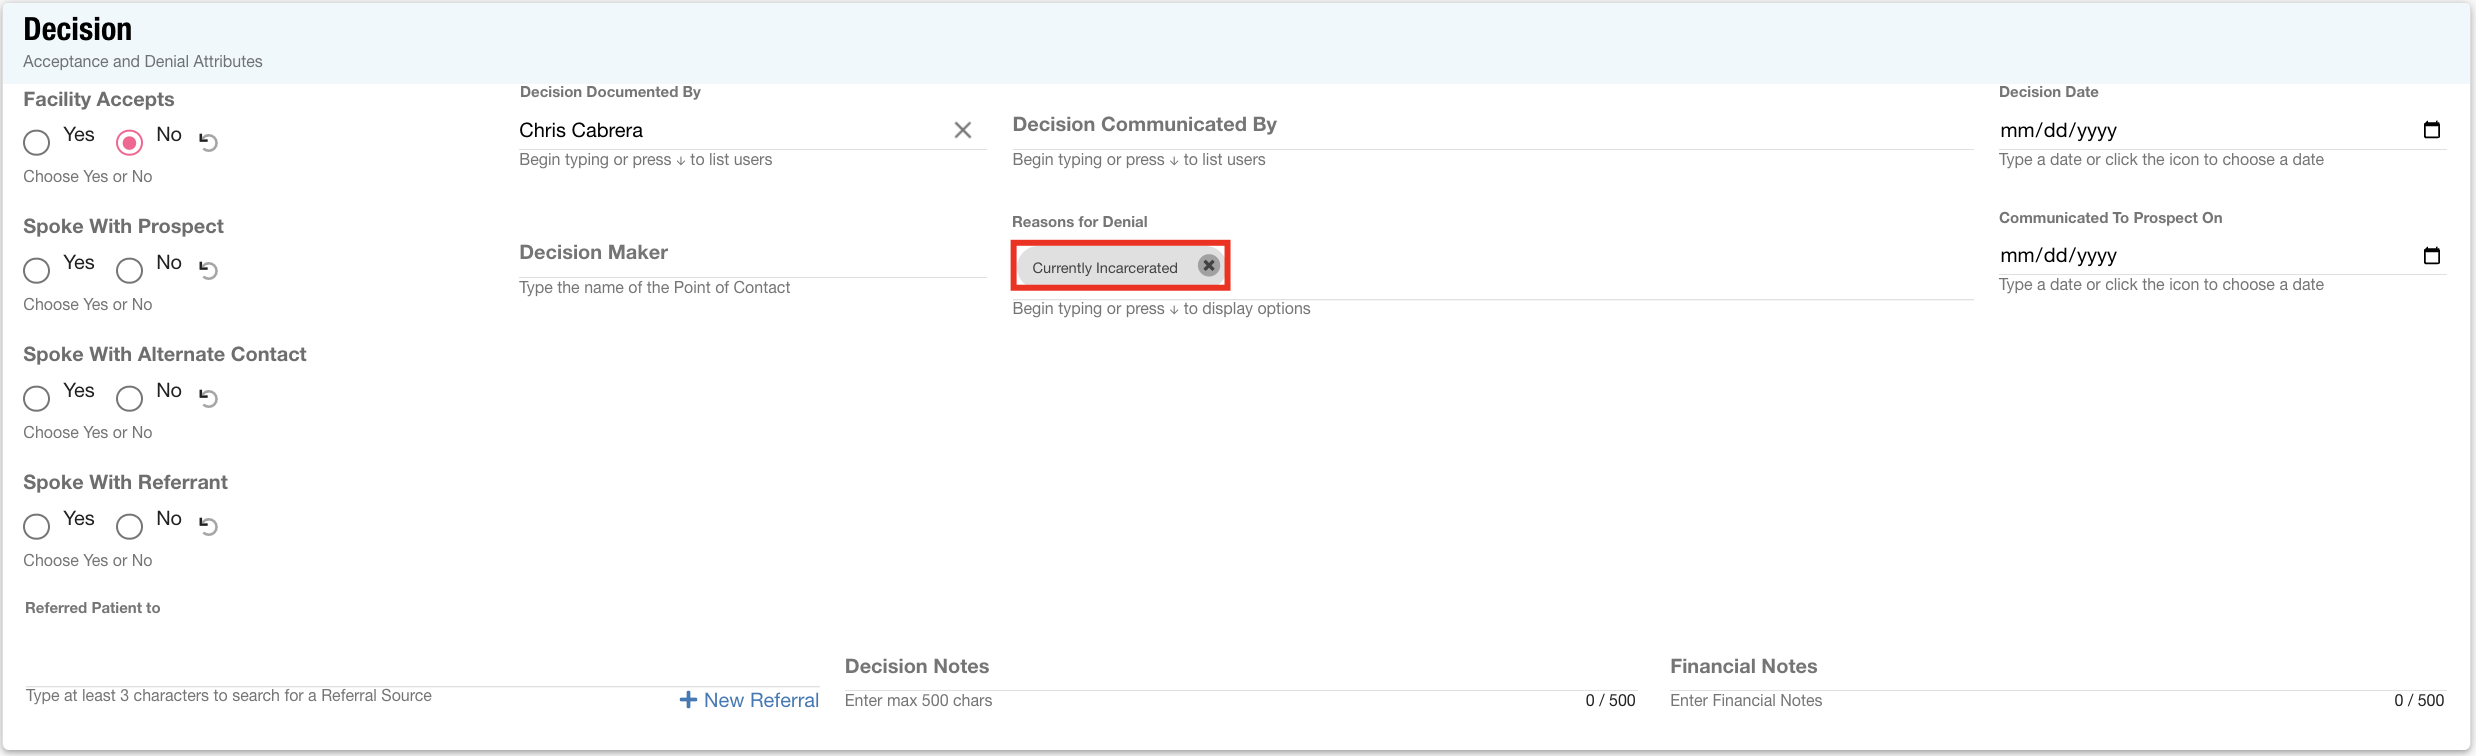Image resolution: width=2476 pixels, height=756 pixels.
Task: Reset the Spoke With Referrant selection
Action: pyautogui.click(x=208, y=526)
